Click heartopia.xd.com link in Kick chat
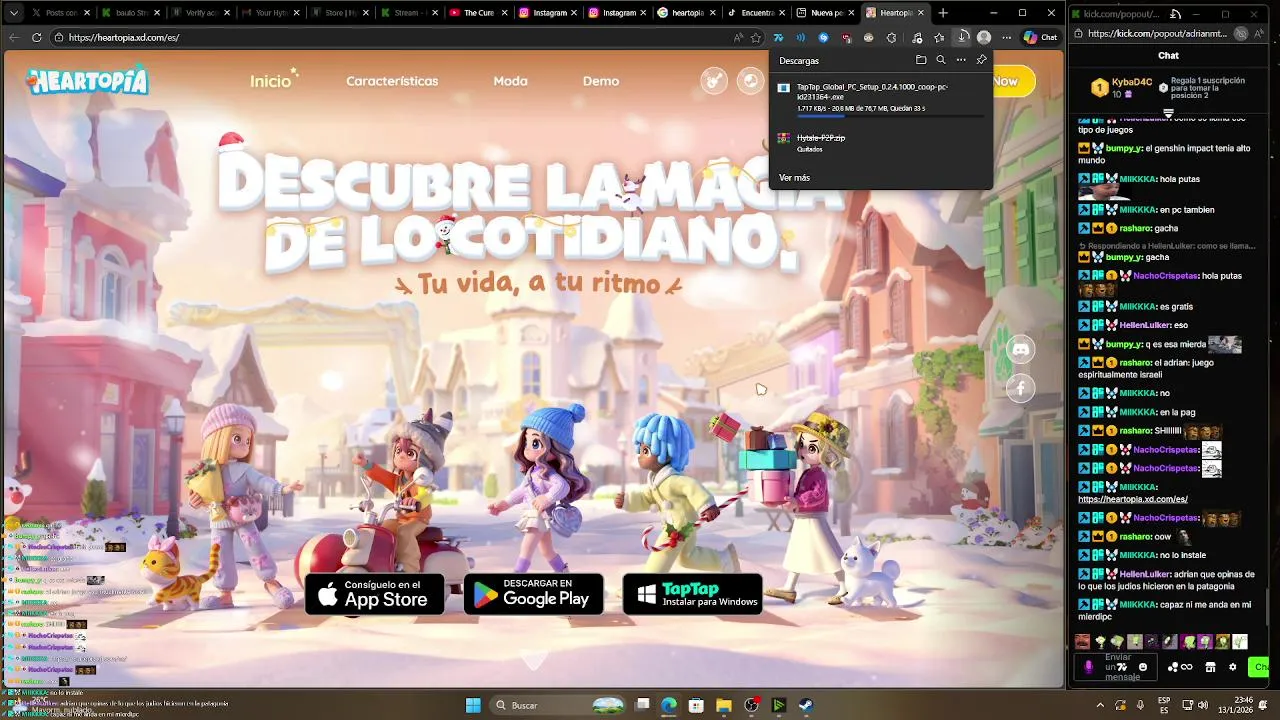Screen dimensions: 1280x720 (1132, 499)
